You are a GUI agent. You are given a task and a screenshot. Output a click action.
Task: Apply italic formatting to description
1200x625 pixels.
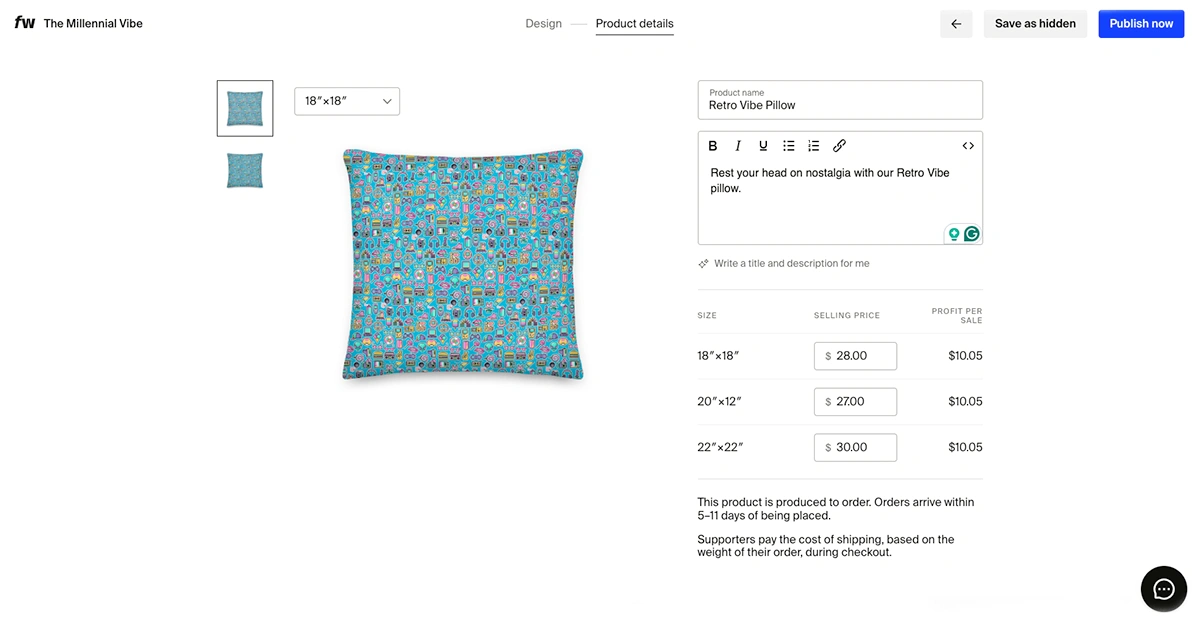(738, 146)
